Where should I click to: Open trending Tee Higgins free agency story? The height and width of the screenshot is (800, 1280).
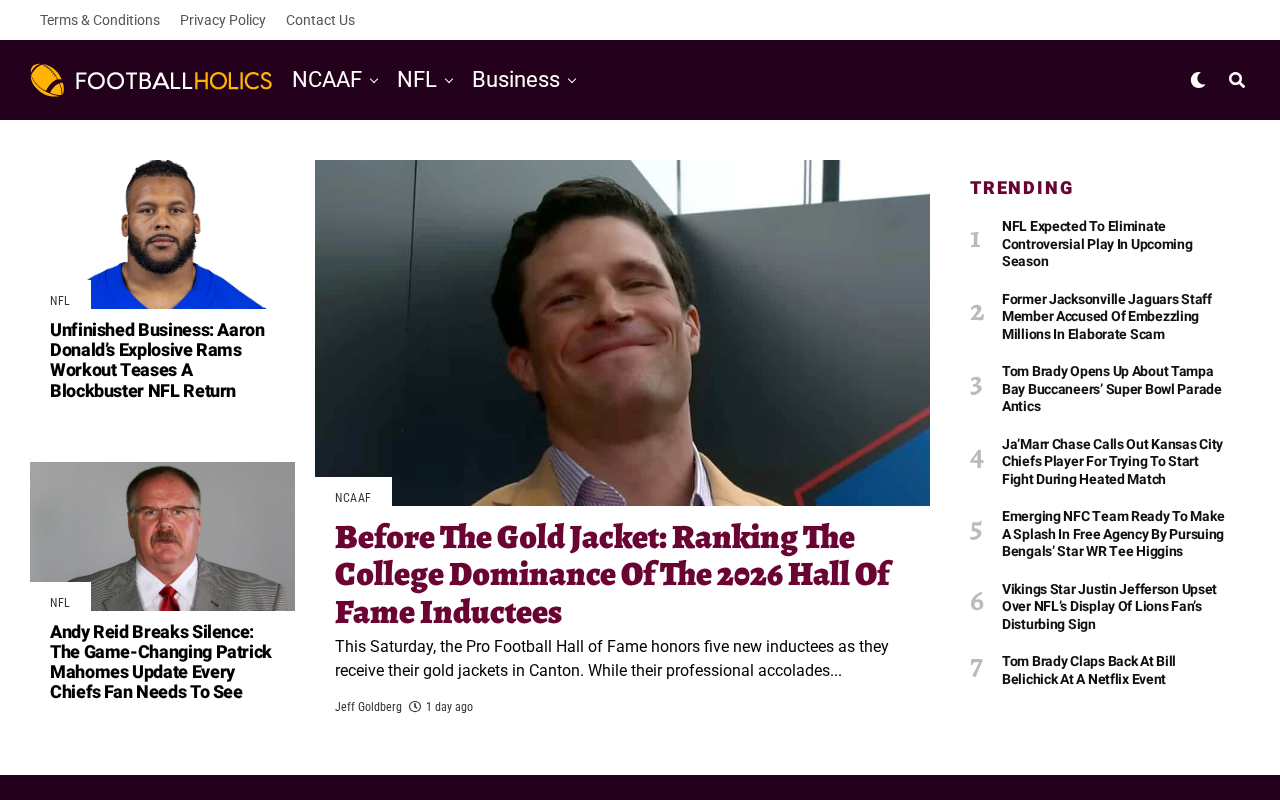(1113, 534)
